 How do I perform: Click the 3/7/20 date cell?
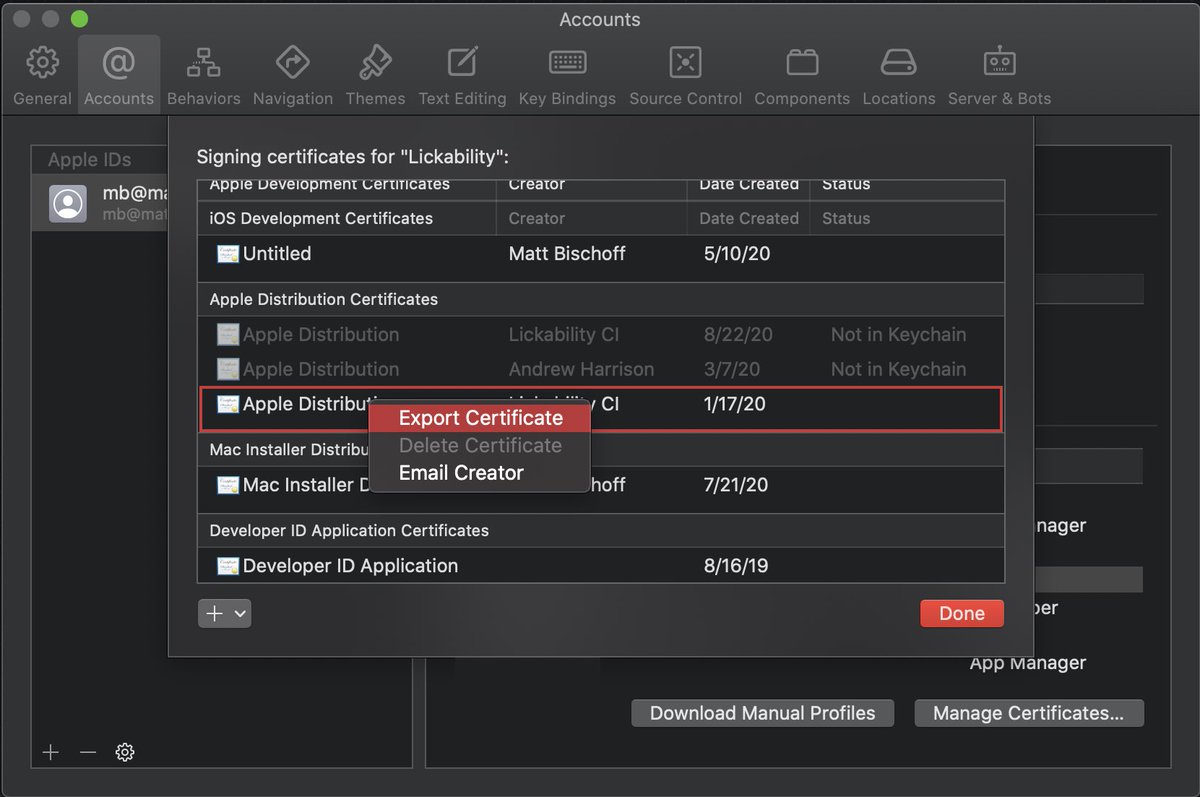pyautogui.click(x=733, y=369)
